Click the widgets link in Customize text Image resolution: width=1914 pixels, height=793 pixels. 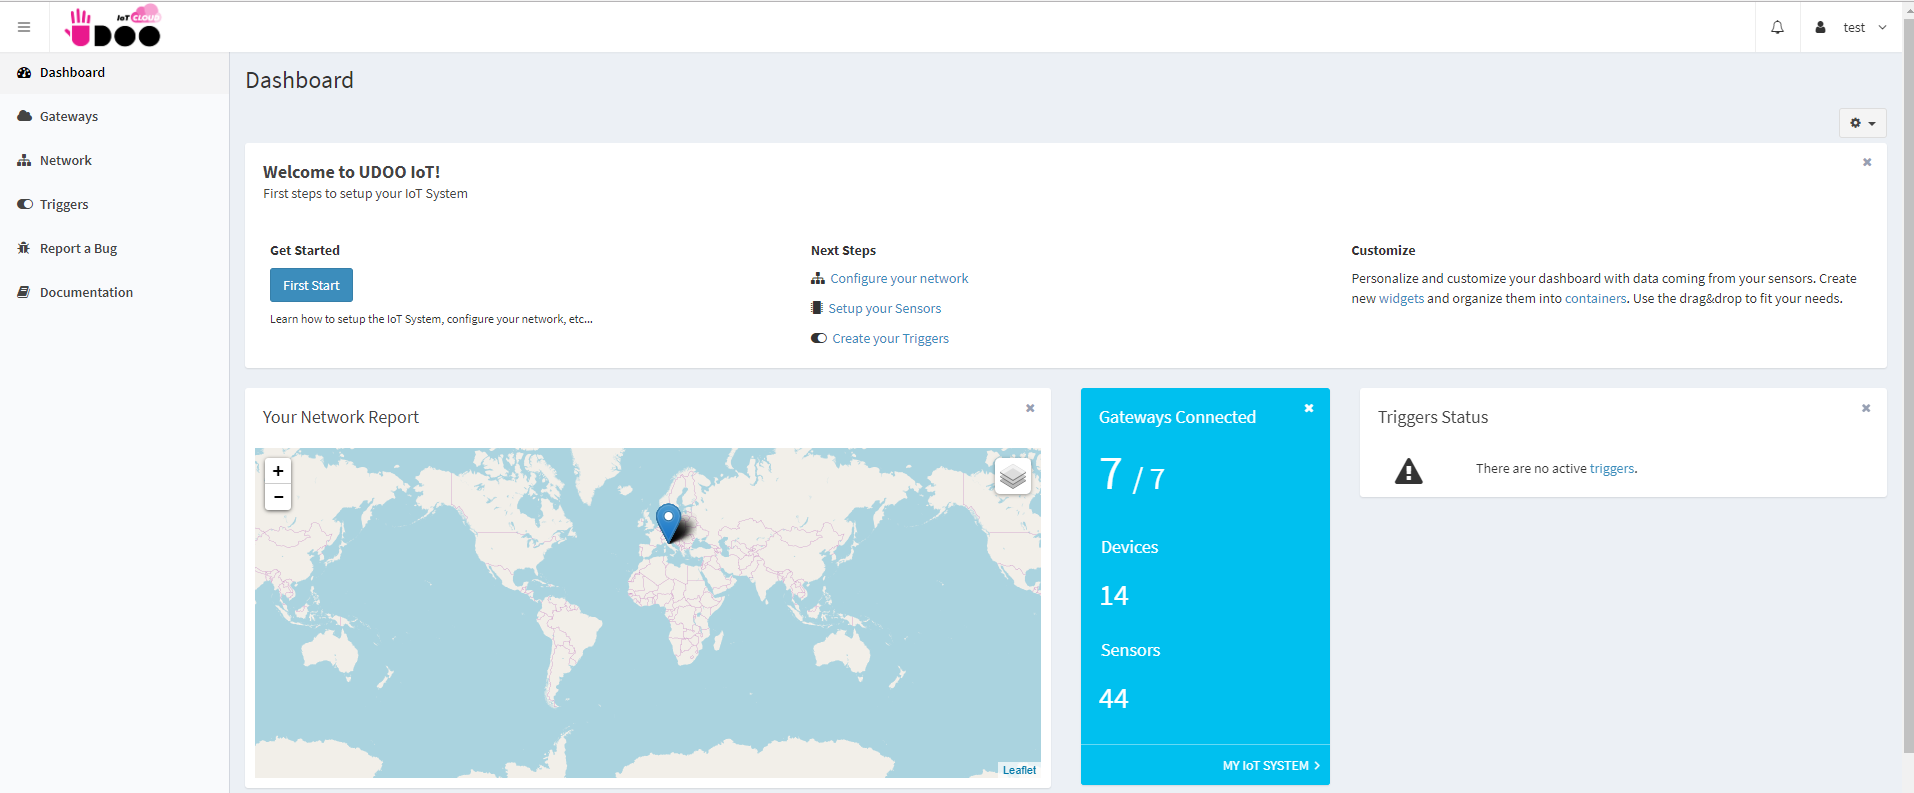tap(1401, 298)
